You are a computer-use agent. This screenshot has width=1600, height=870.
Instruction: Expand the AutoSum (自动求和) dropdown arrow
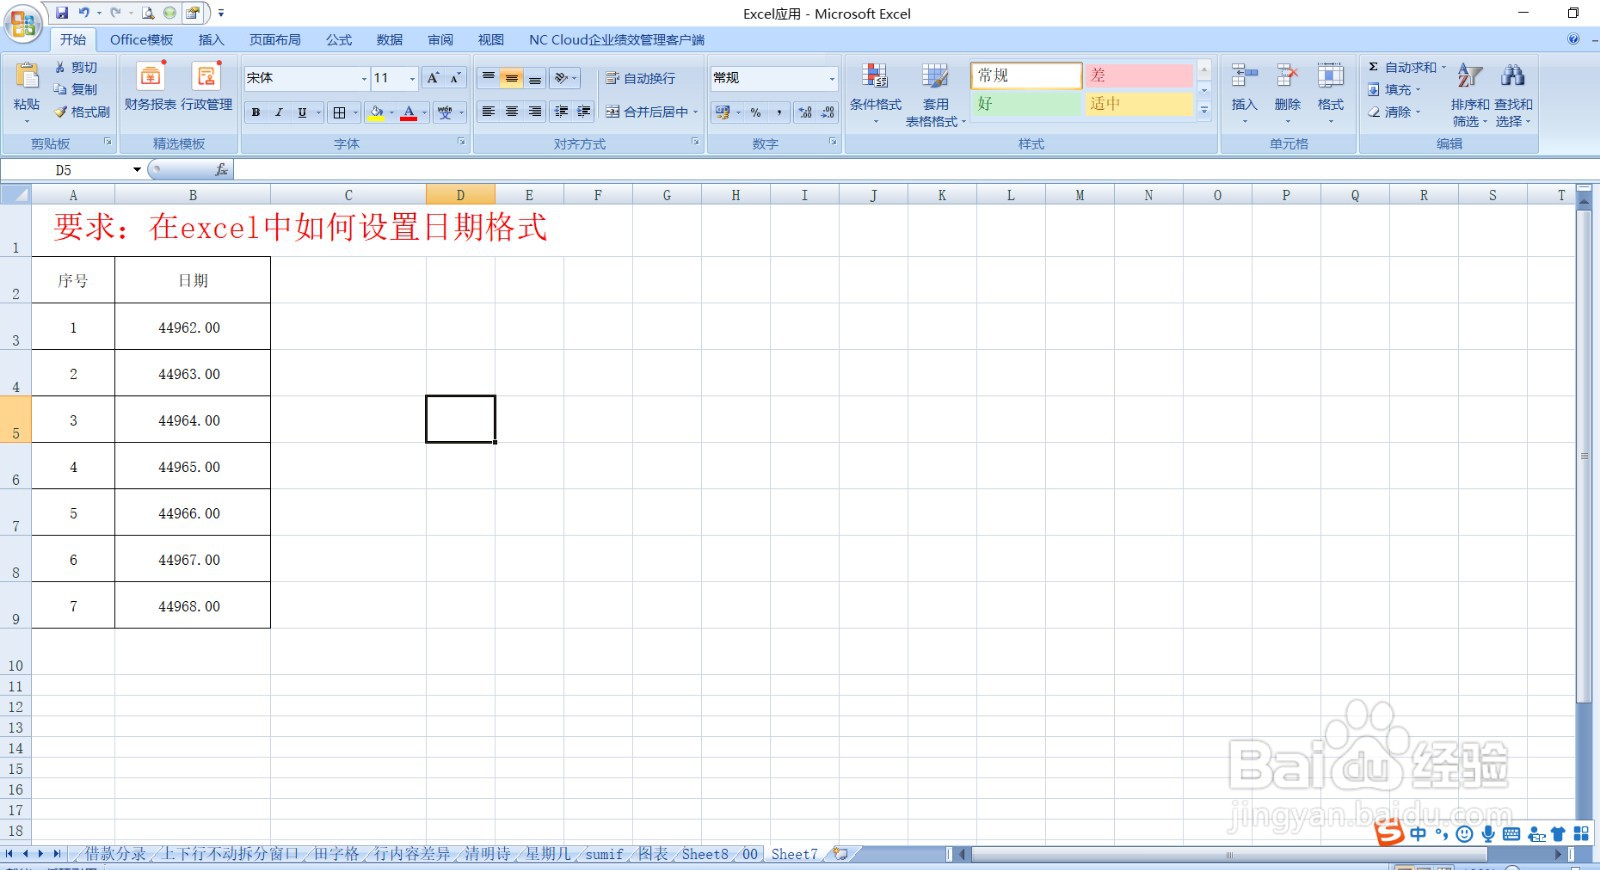pos(1443,67)
